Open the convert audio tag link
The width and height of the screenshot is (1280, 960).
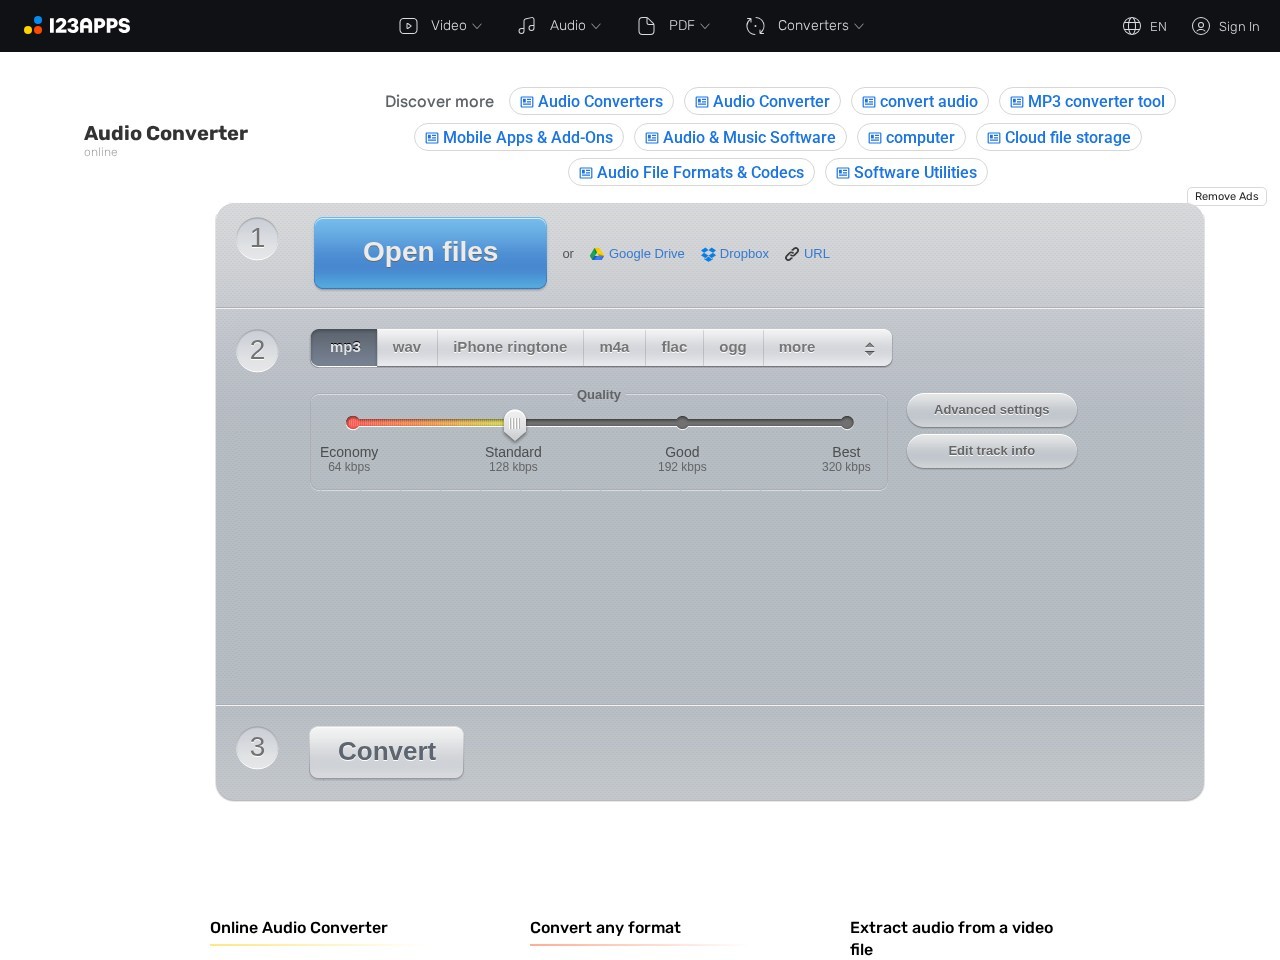coord(920,102)
